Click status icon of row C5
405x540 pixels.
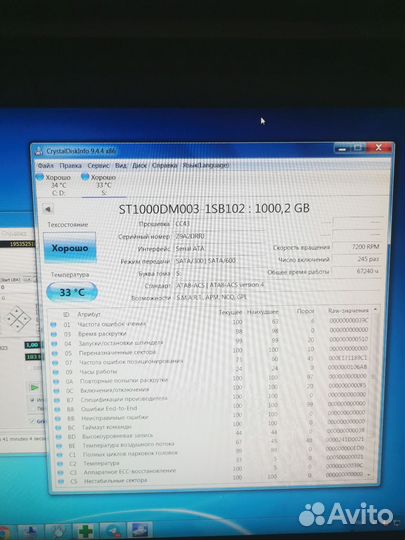coord(61,481)
